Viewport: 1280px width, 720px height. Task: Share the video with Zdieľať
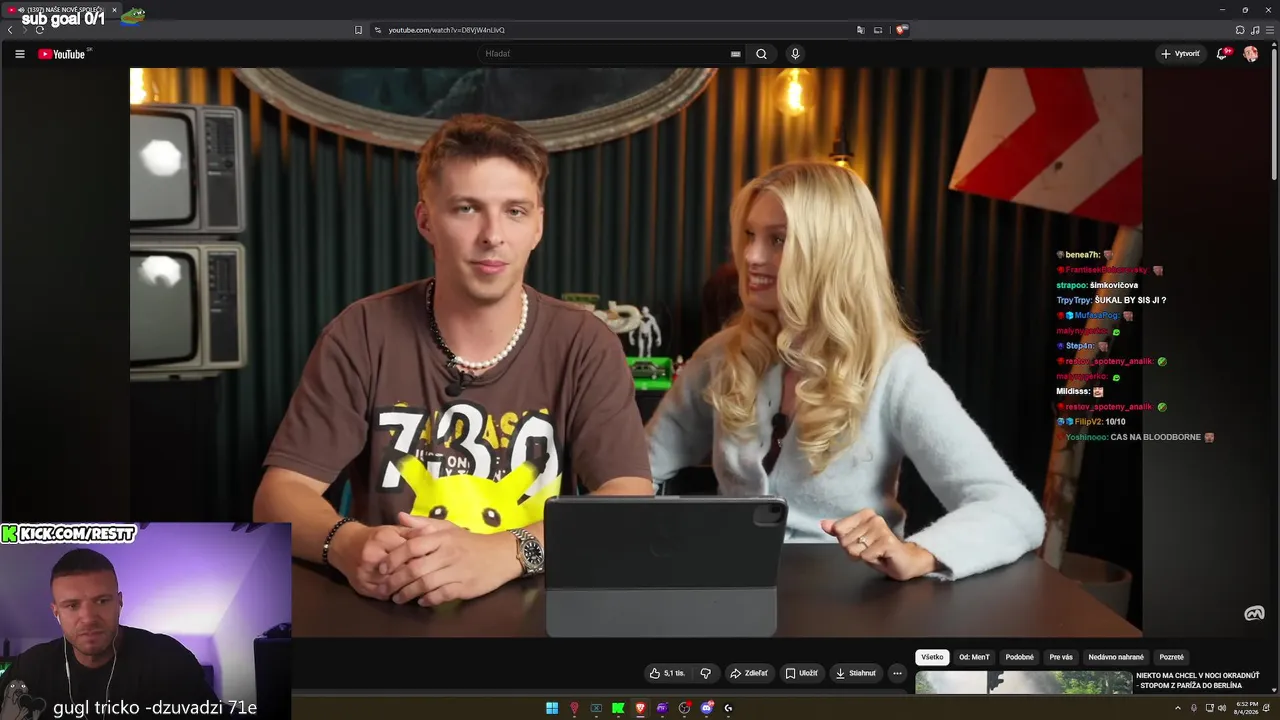click(749, 673)
